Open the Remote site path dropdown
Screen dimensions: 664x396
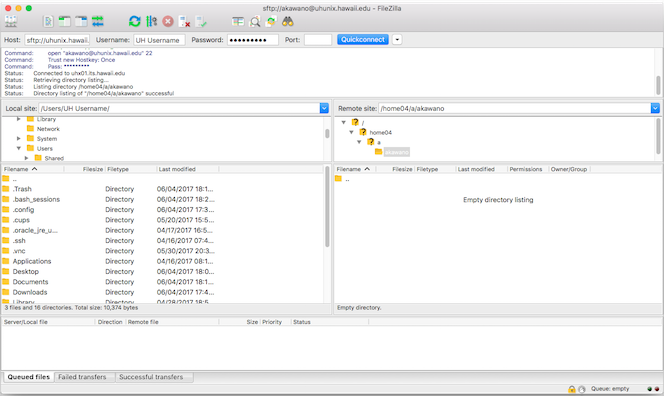click(x=655, y=108)
